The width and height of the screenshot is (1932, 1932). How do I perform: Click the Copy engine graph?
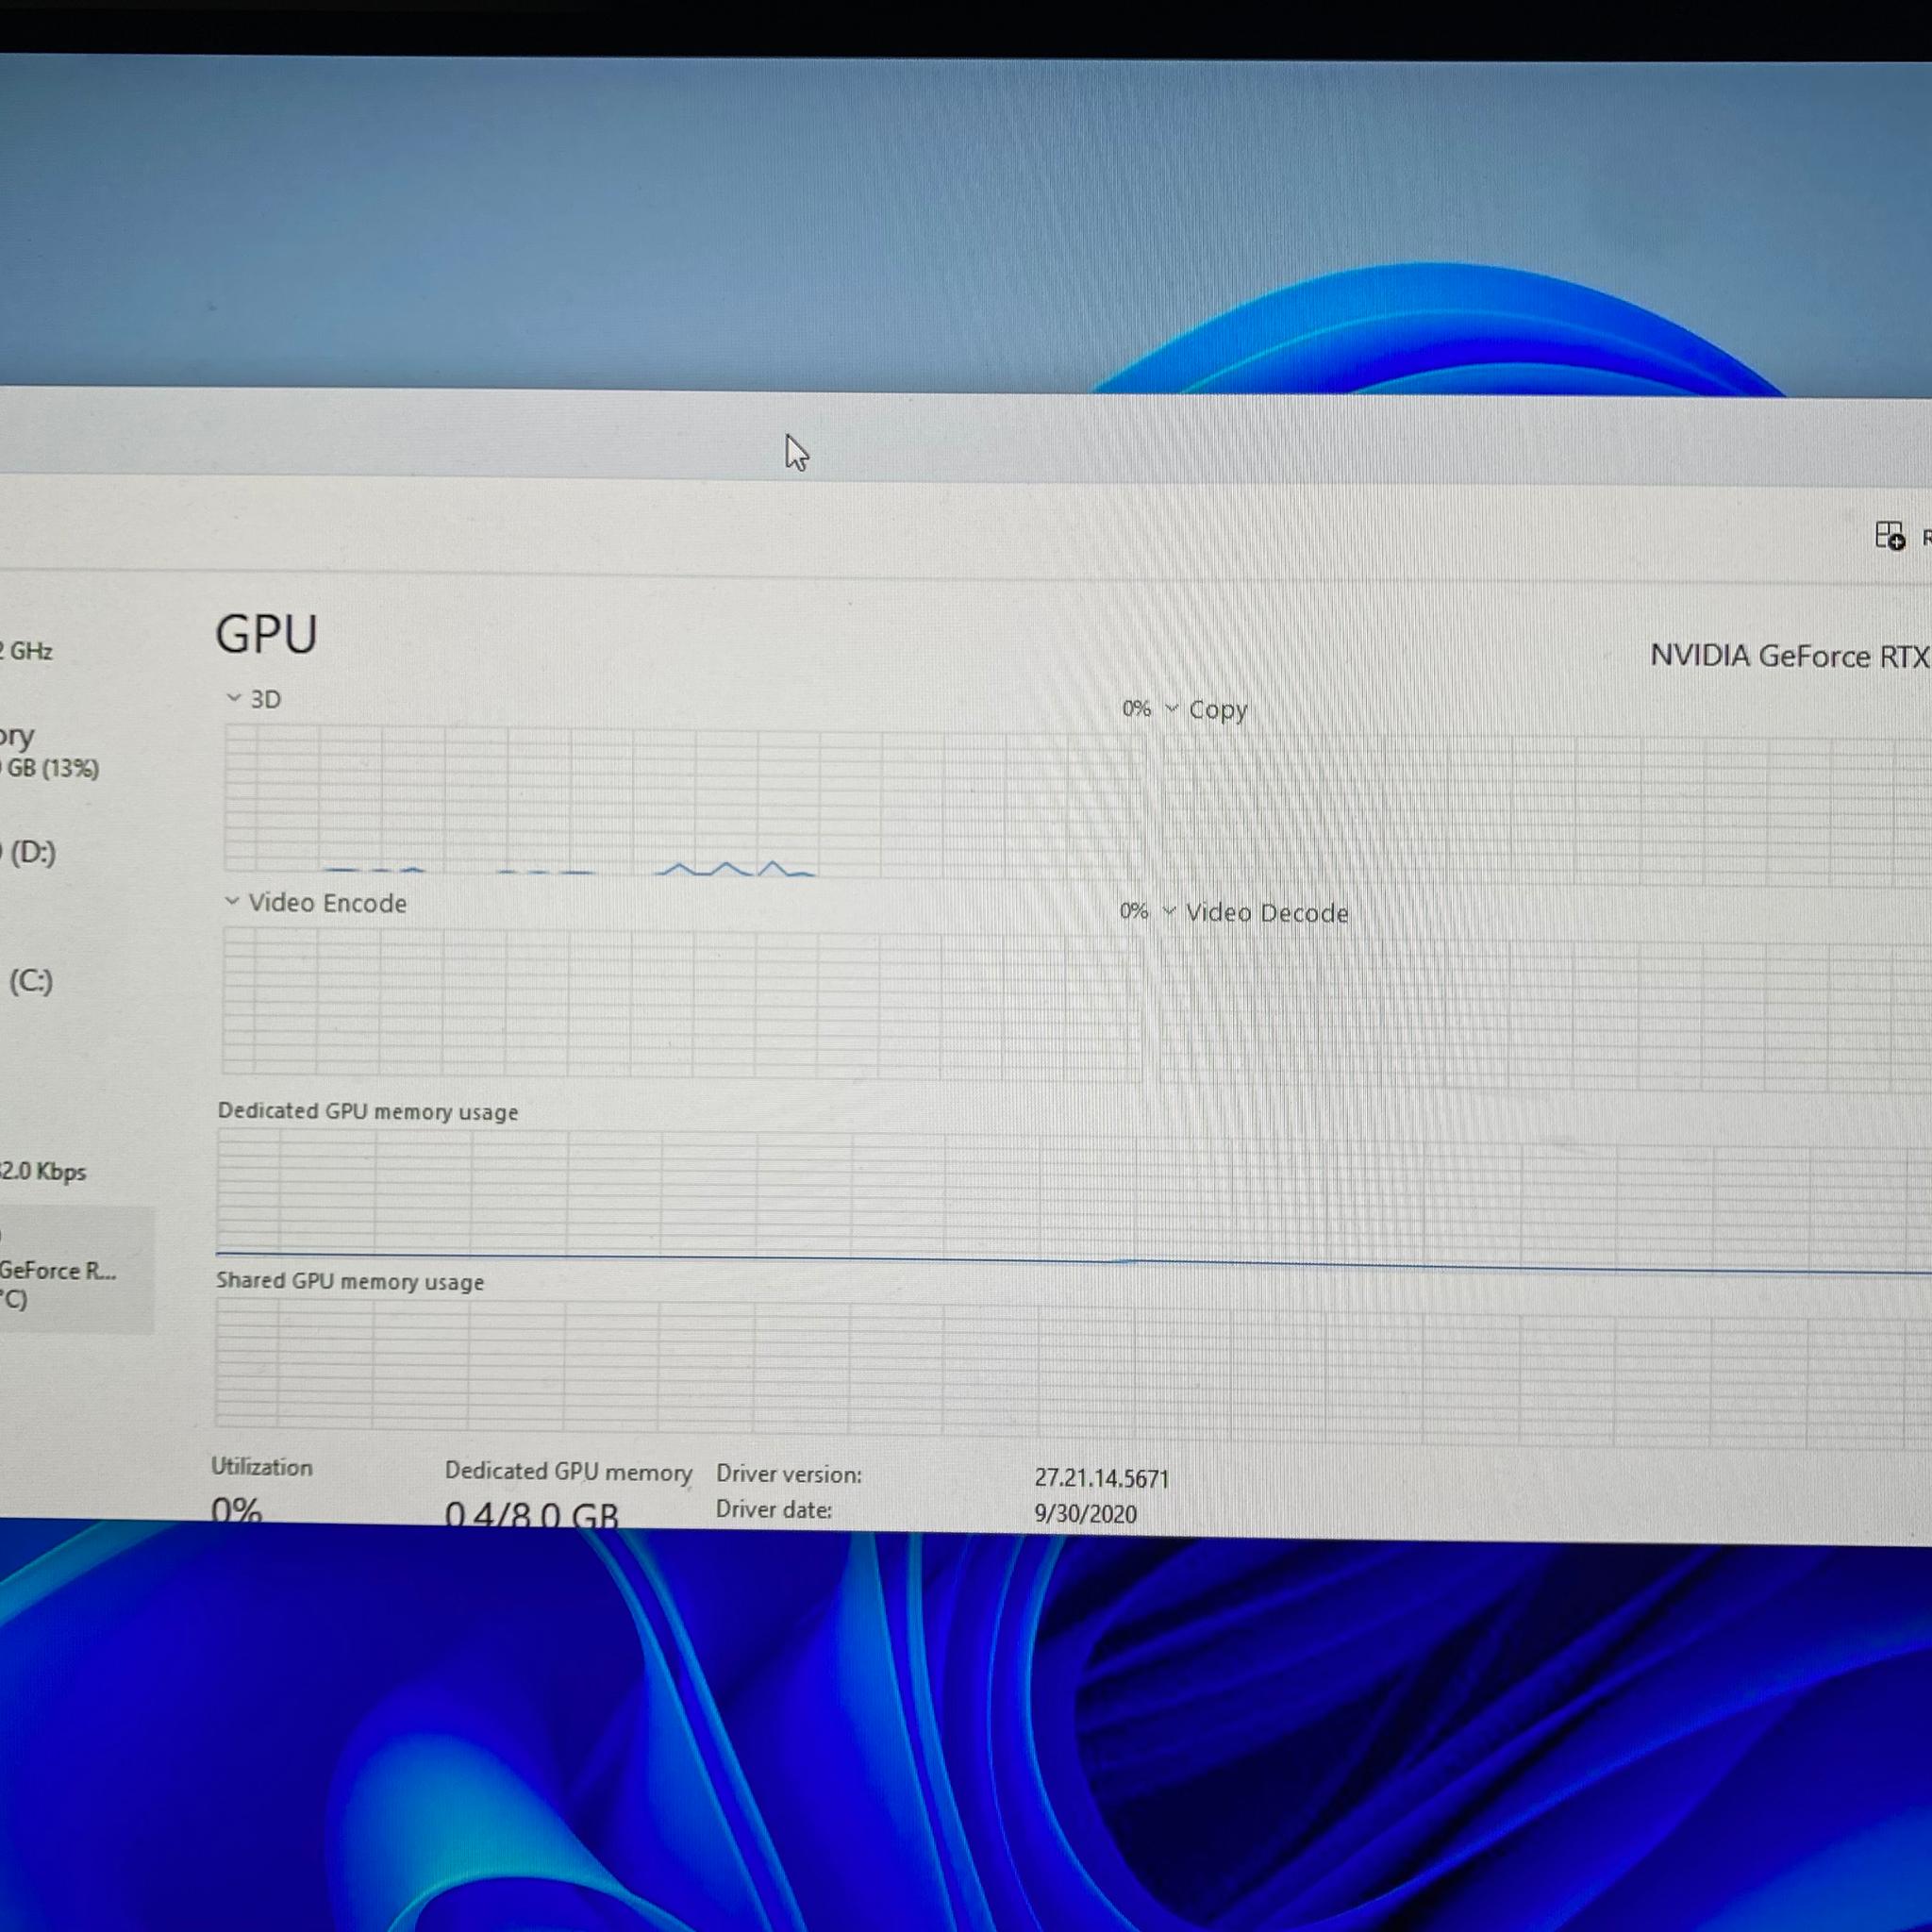(x=1546, y=810)
